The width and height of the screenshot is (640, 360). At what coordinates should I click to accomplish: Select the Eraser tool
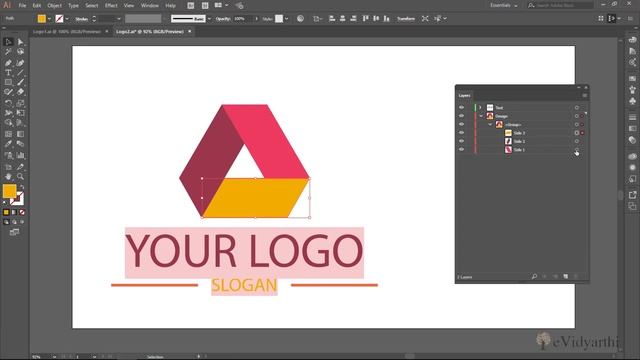(20, 92)
